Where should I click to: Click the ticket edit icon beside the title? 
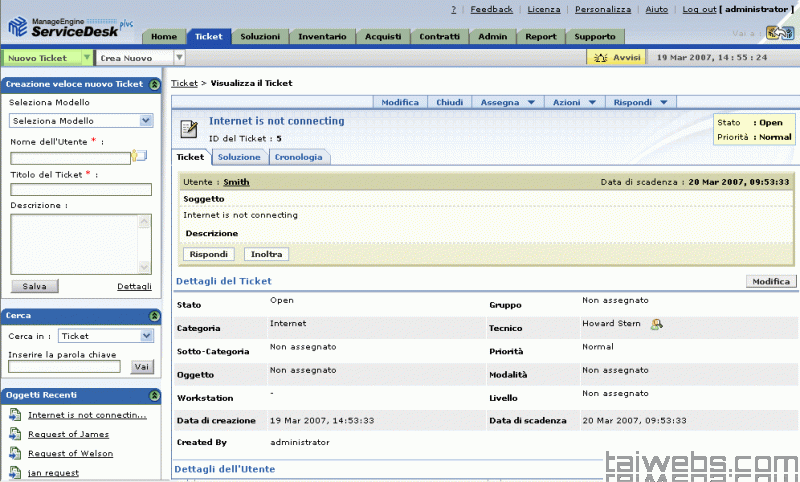click(189, 128)
